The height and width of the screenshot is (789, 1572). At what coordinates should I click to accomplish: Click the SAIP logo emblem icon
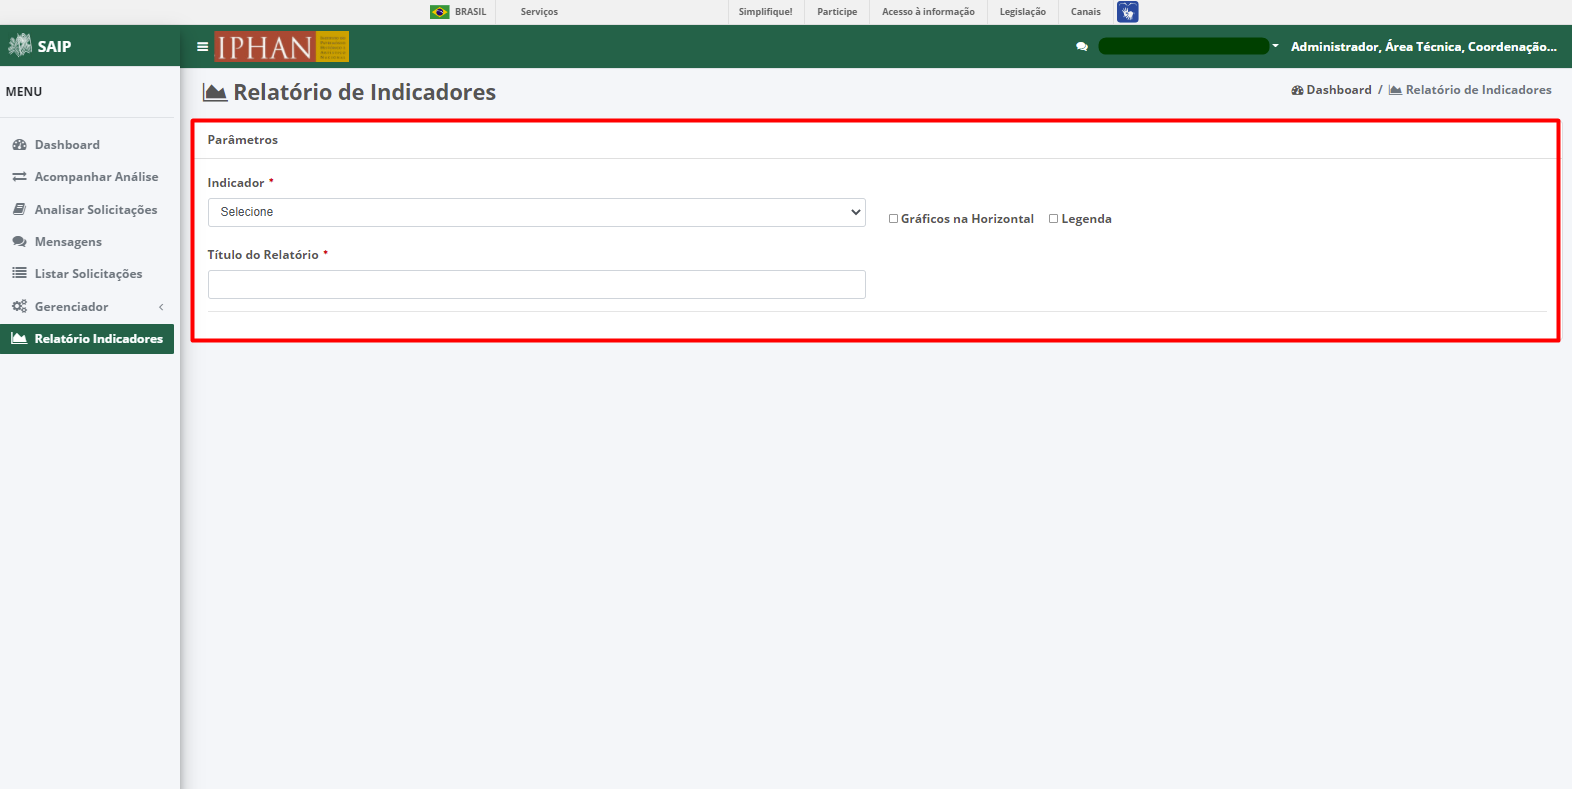point(20,46)
